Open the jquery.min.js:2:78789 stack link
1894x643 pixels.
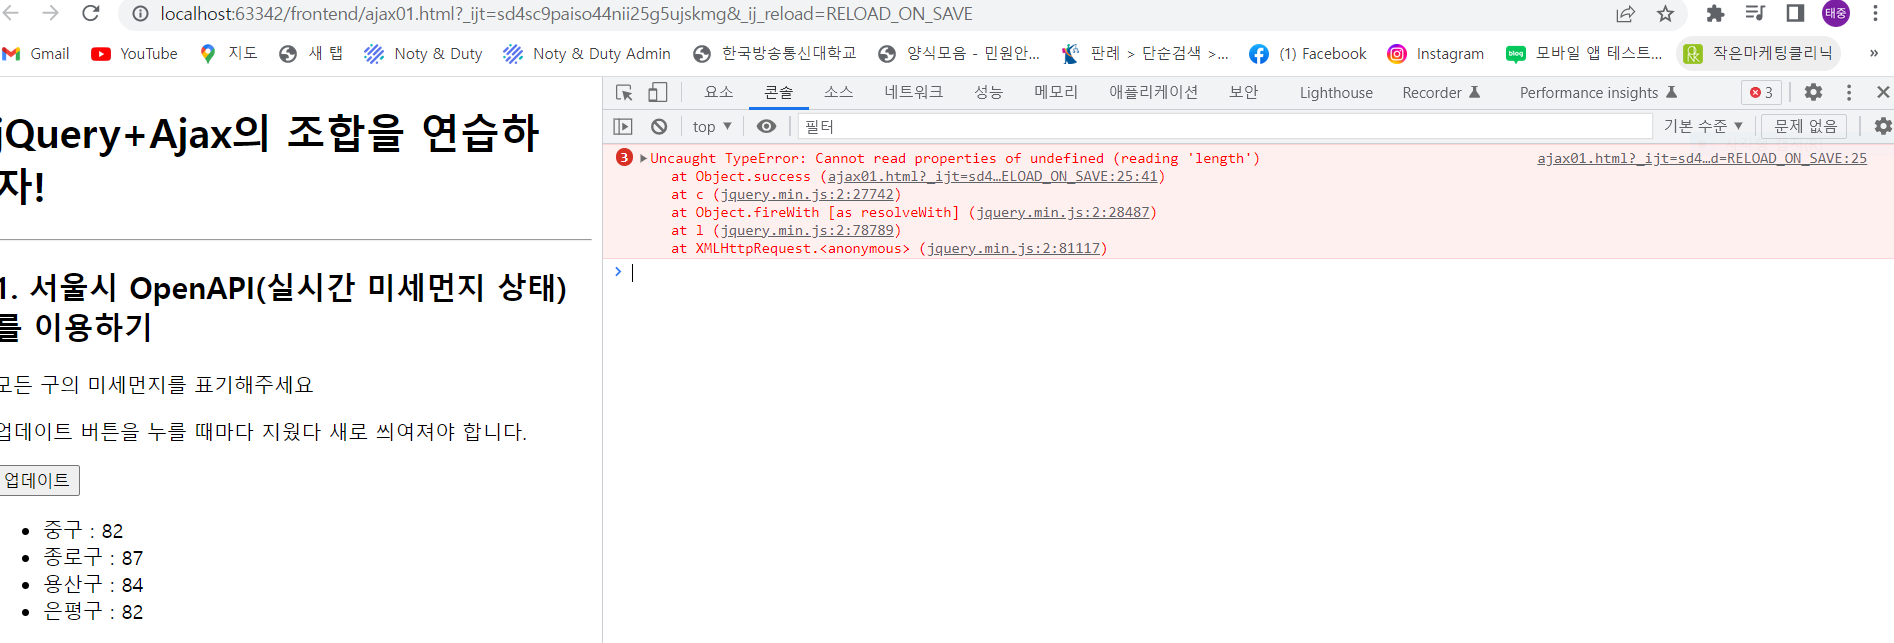pyautogui.click(x=807, y=231)
